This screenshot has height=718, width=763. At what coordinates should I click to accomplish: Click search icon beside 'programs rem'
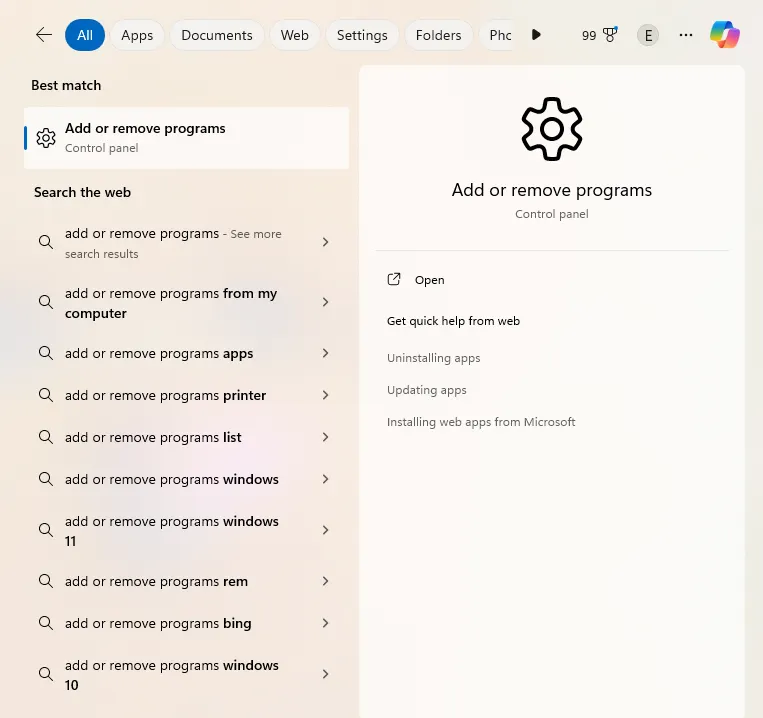click(46, 581)
